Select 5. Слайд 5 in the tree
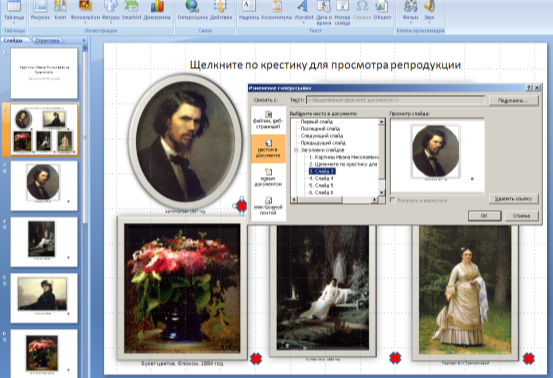The width and height of the screenshot is (553, 378). click(x=321, y=185)
